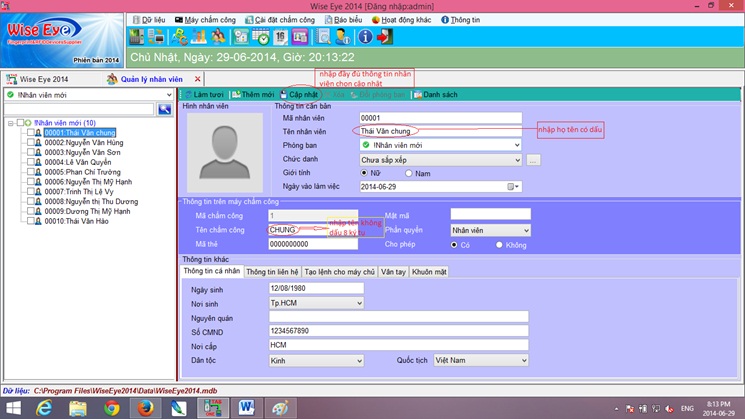The width and height of the screenshot is (745, 419).
Task: Click the Làm tươi button
Action: [x=204, y=95]
